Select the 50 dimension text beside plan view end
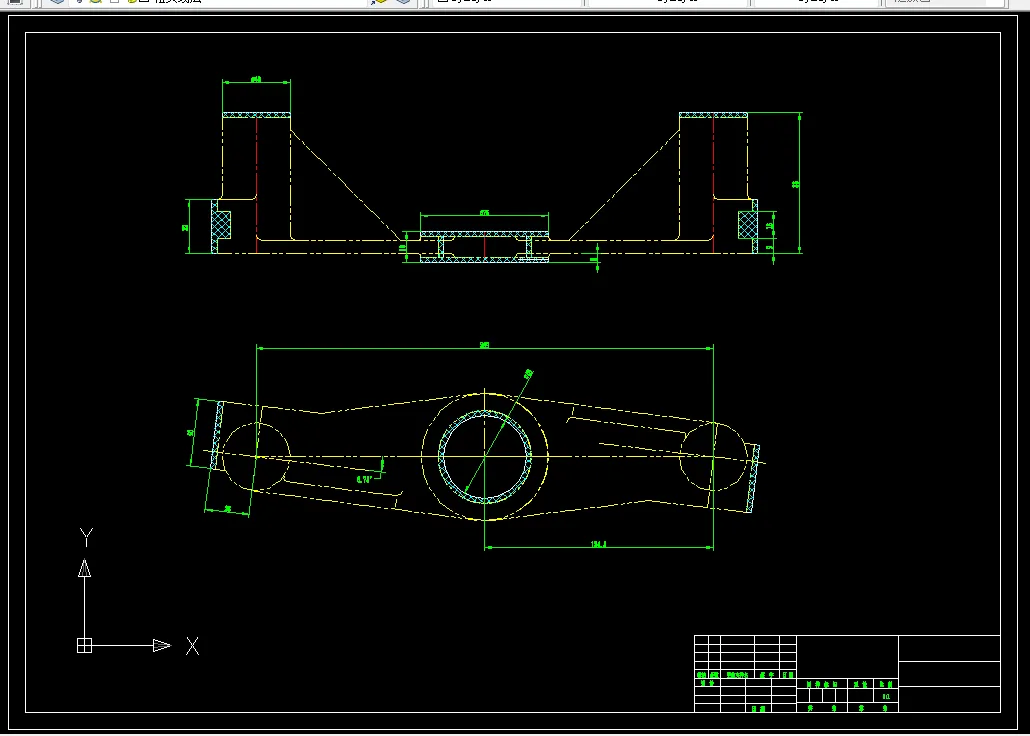 [x=190, y=433]
